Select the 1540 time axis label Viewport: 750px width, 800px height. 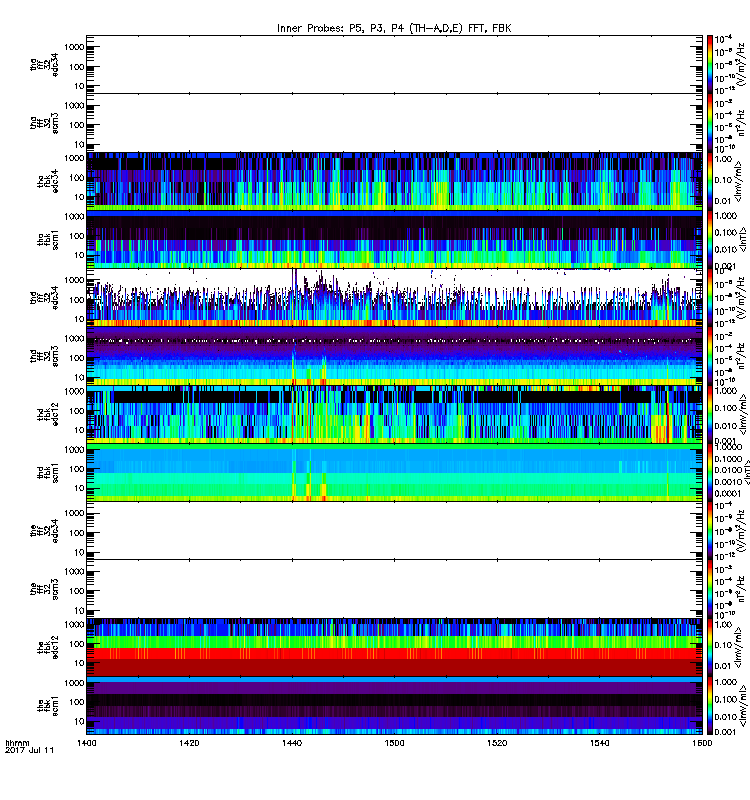click(x=599, y=743)
